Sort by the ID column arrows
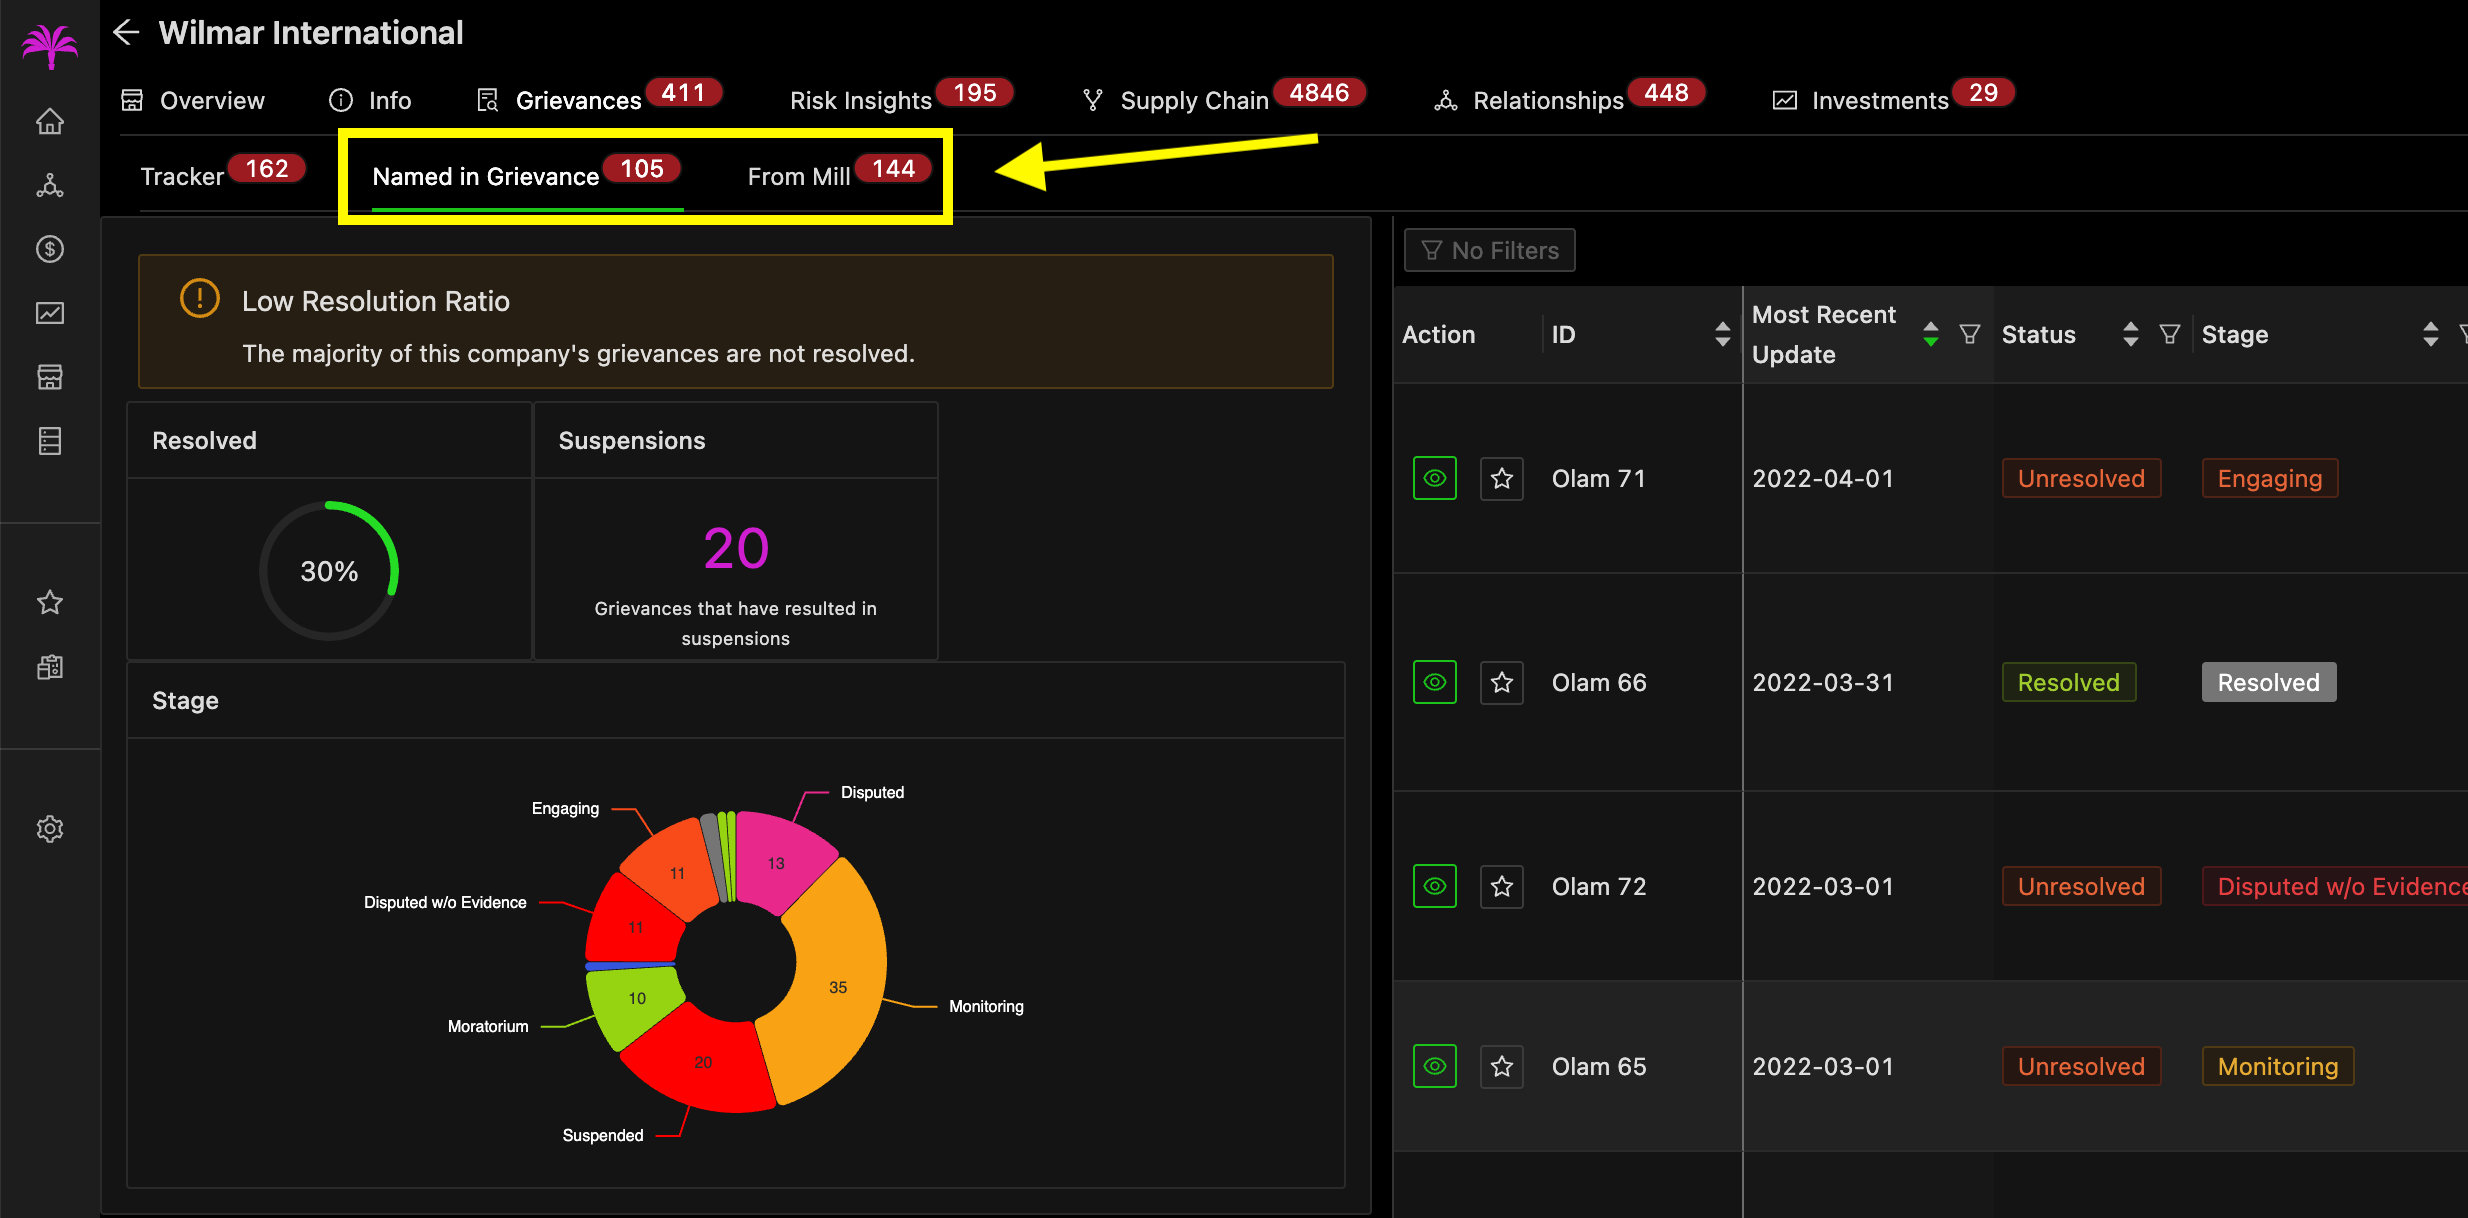The height and width of the screenshot is (1218, 2468). [1722, 334]
